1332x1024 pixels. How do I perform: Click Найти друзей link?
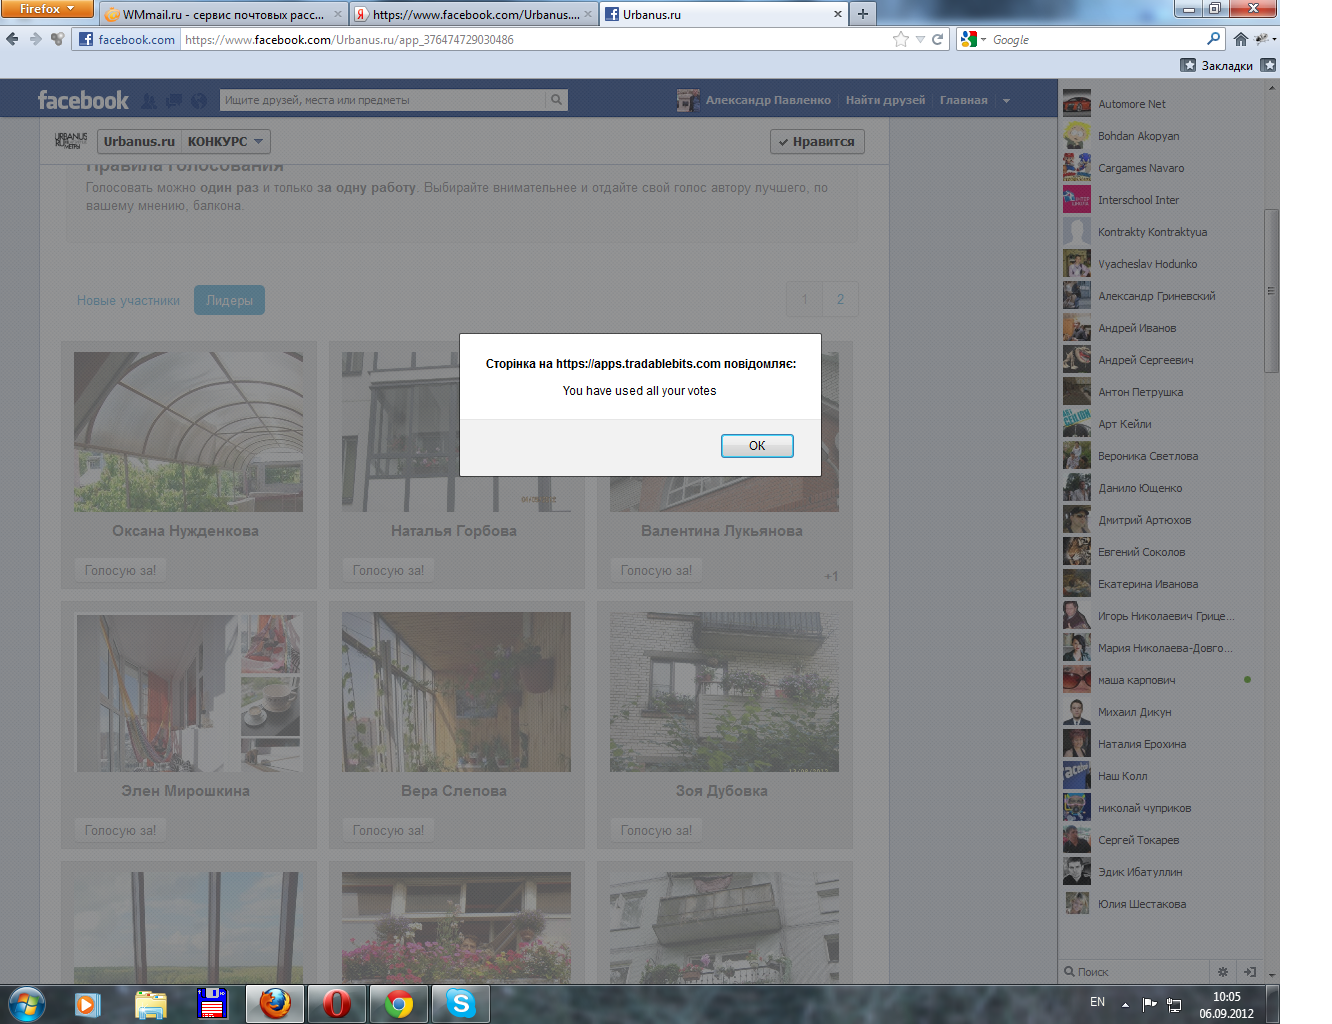click(x=885, y=100)
